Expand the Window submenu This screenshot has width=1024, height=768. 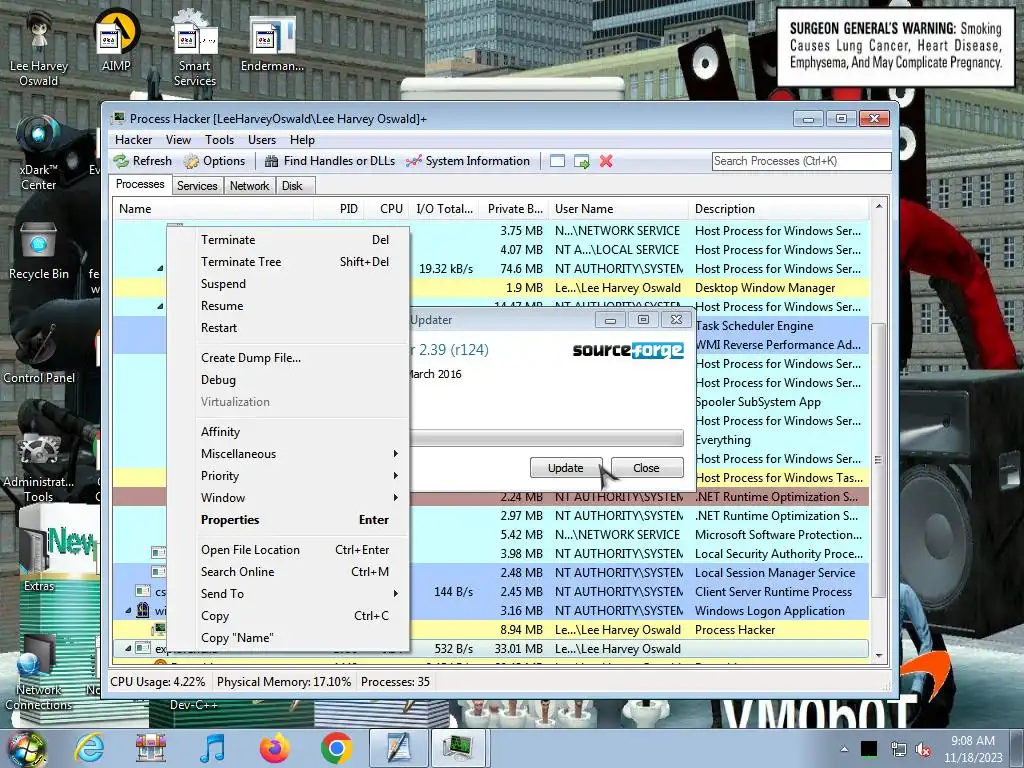click(x=289, y=498)
